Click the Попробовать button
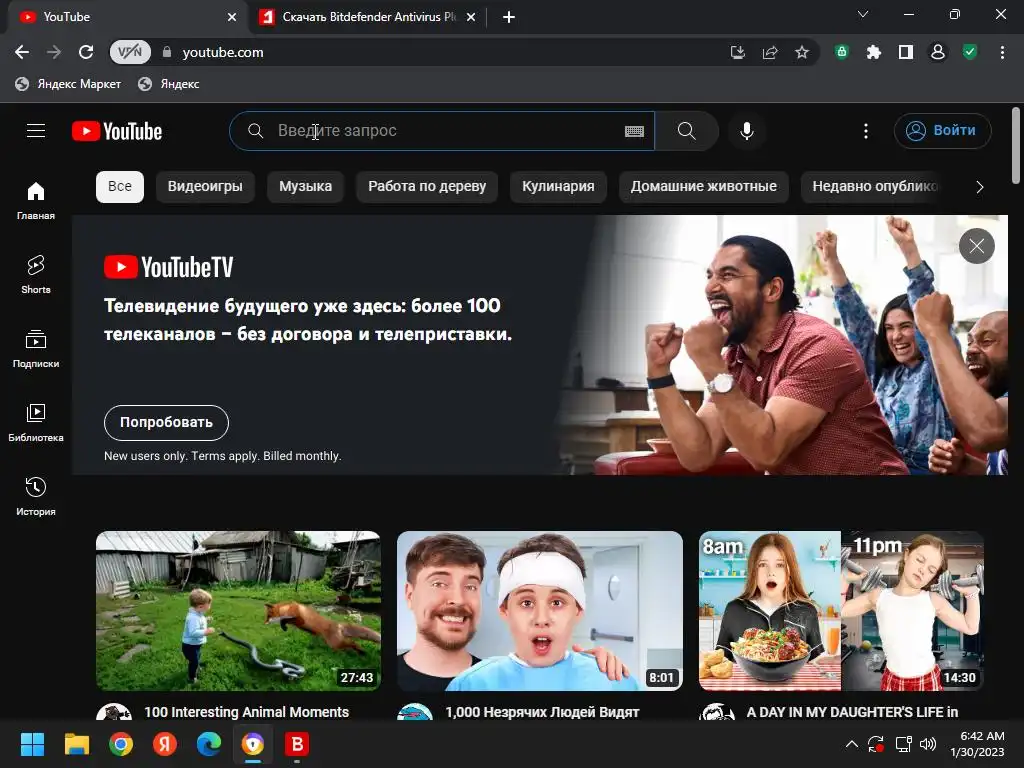 [x=167, y=423]
